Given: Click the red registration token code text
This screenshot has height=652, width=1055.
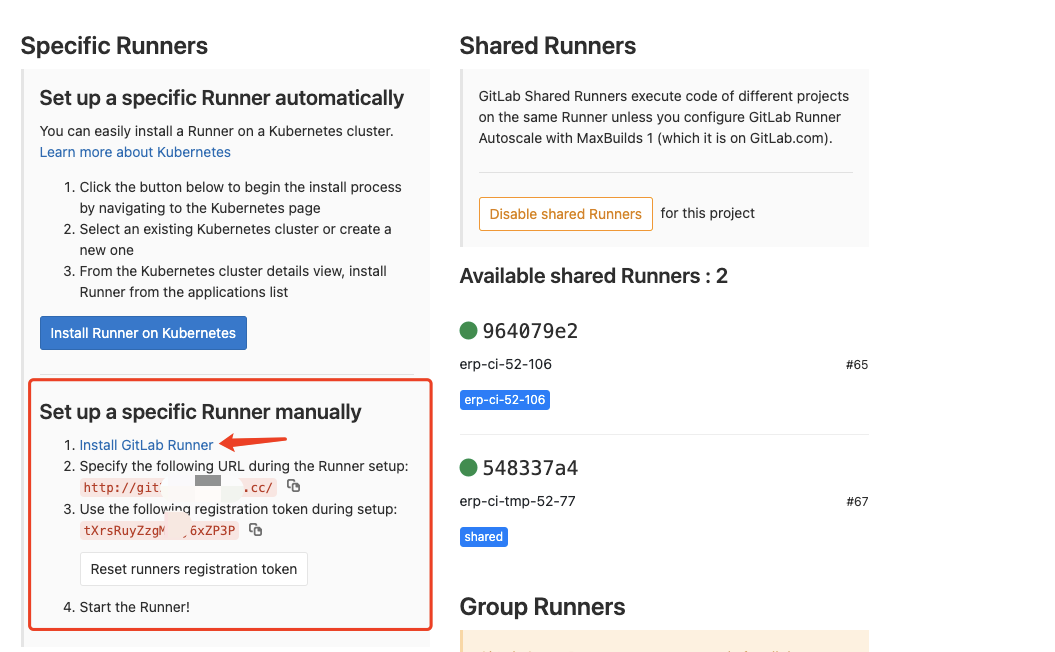Looking at the screenshot, I should pyautogui.click(x=160, y=531).
